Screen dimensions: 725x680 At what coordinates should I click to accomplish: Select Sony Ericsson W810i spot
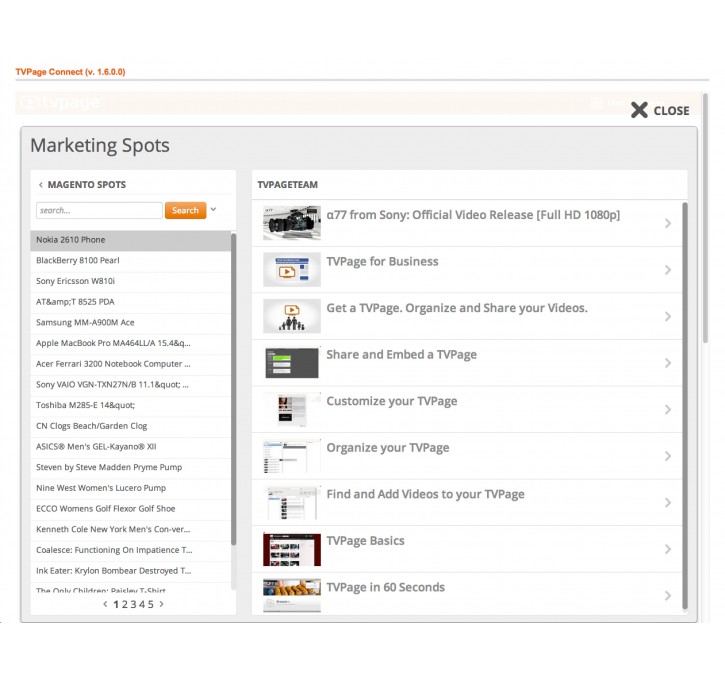(130, 281)
